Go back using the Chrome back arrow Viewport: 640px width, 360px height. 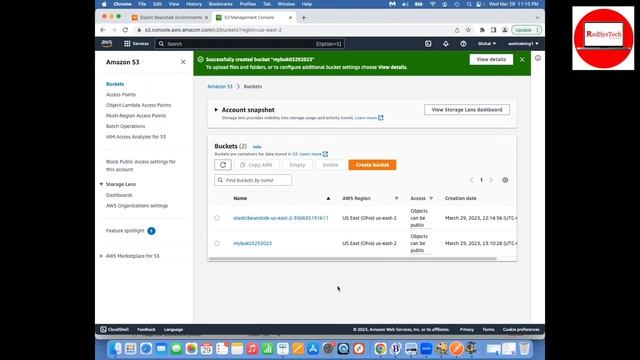point(103,30)
